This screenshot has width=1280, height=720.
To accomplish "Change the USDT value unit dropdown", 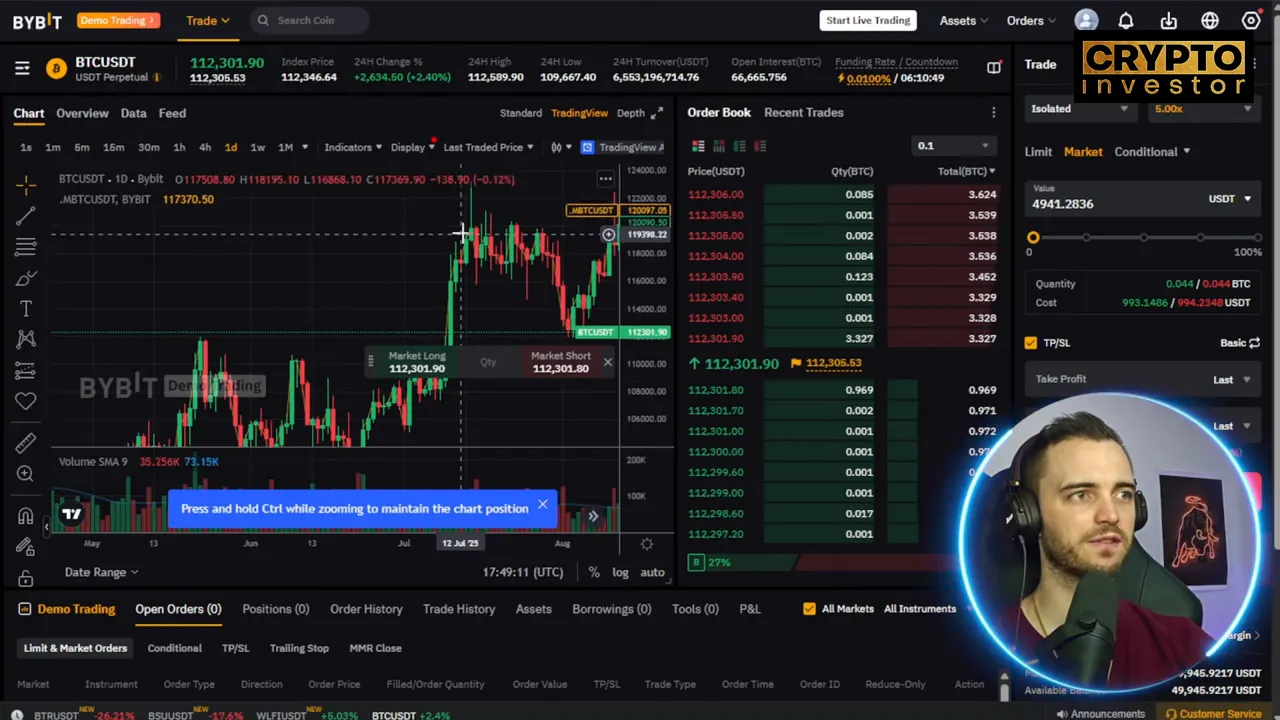I will [1230, 199].
